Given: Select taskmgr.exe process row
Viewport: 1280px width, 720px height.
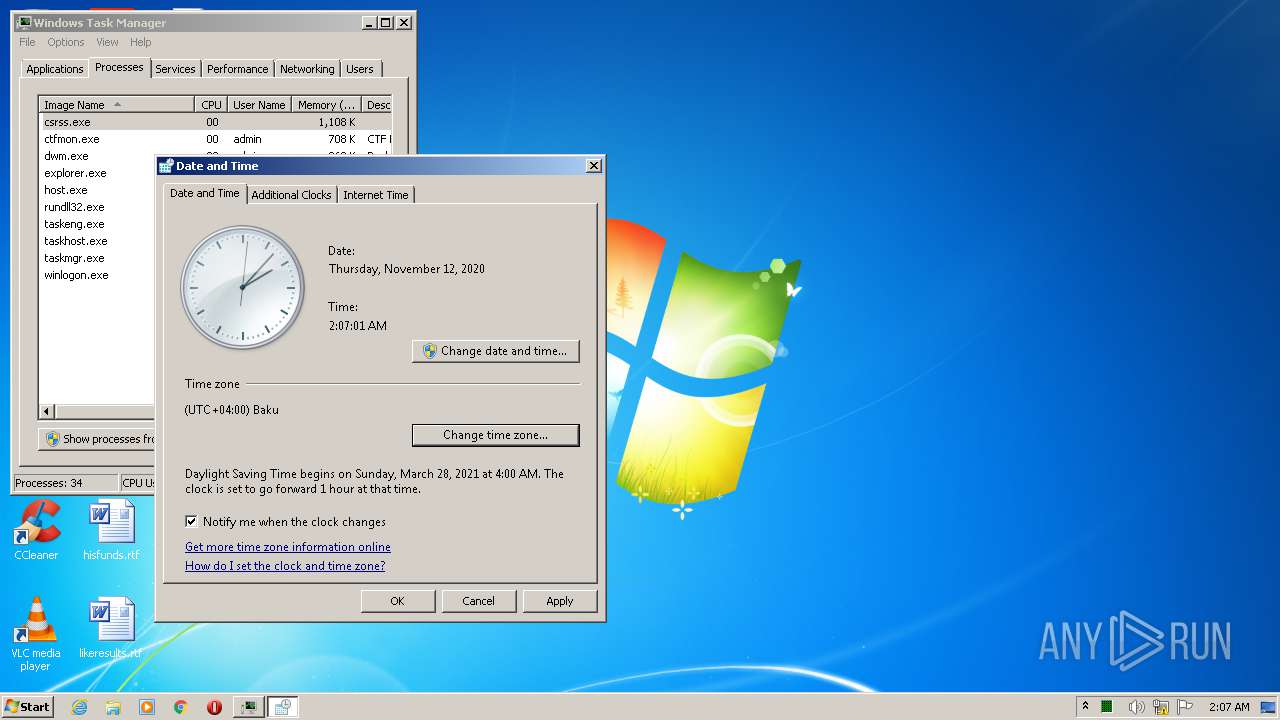Looking at the screenshot, I should pyautogui.click(x=98, y=258).
